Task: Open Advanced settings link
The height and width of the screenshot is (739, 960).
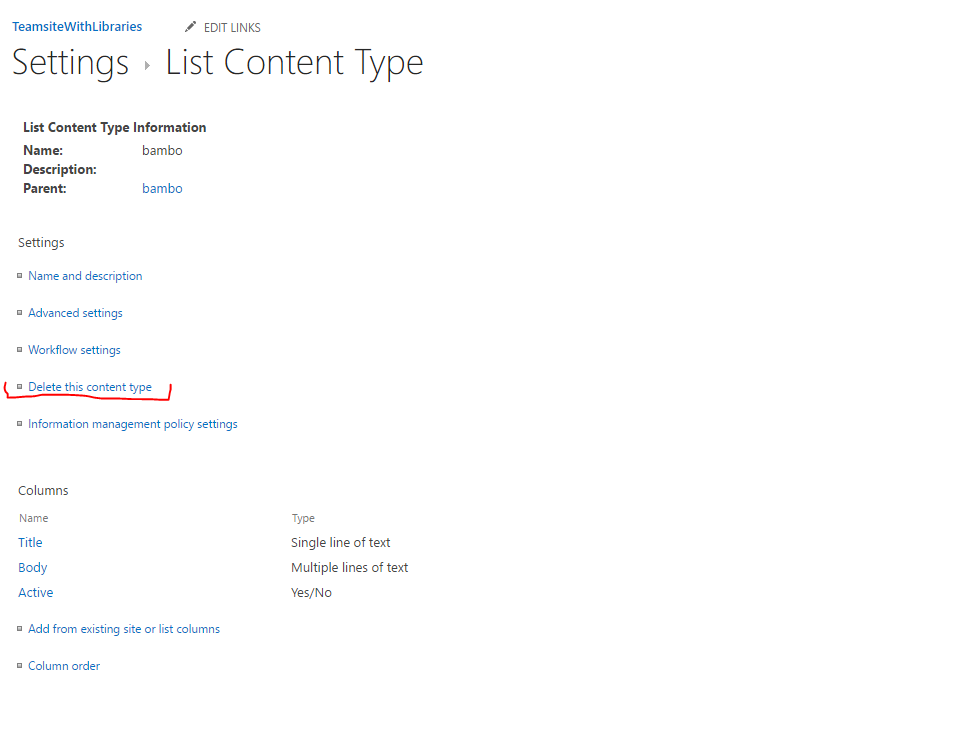Action: pos(75,313)
